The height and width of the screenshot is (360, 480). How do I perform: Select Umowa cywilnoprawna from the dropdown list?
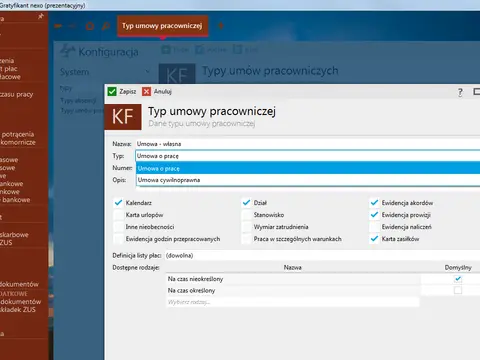pos(308,180)
